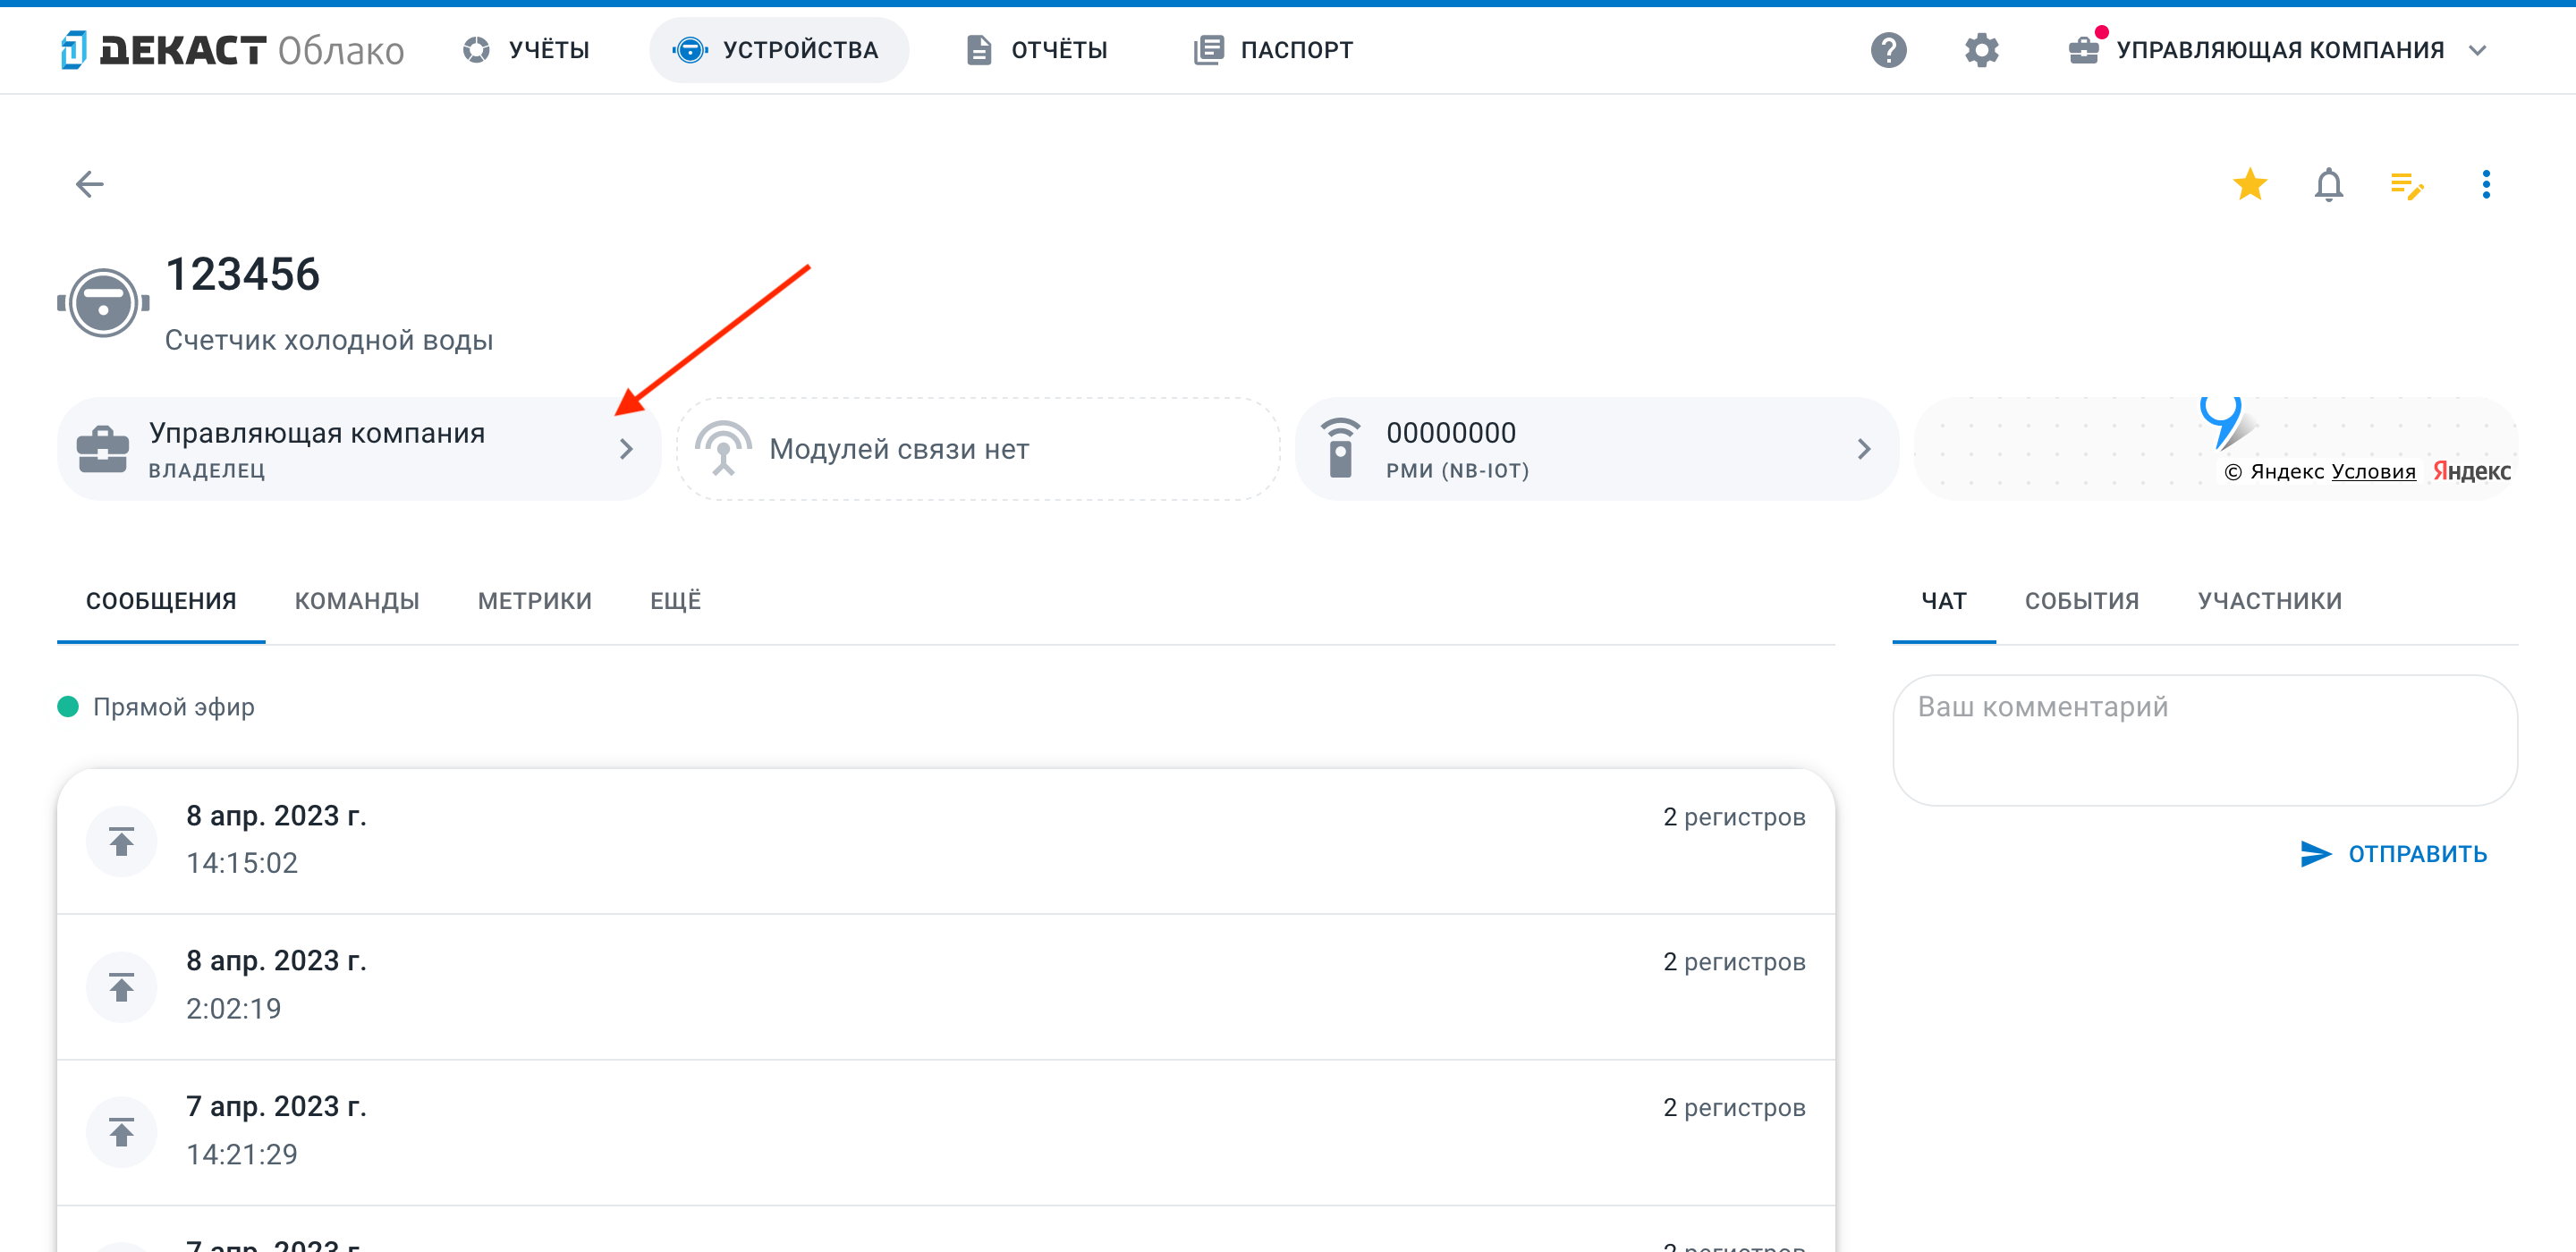Click into the Ваш комментарий field
The image size is (2576, 1252).
(x=2205, y=740)
